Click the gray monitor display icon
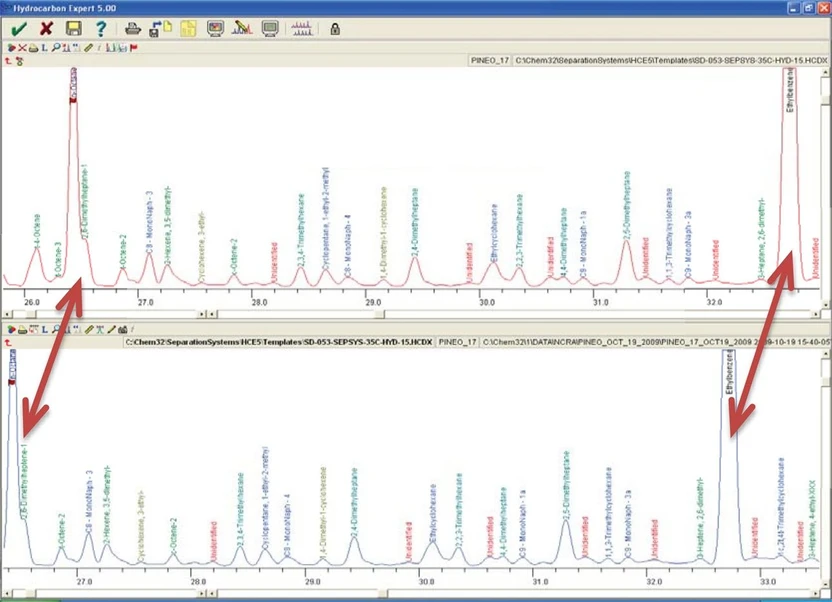 (x=269, y=28)
